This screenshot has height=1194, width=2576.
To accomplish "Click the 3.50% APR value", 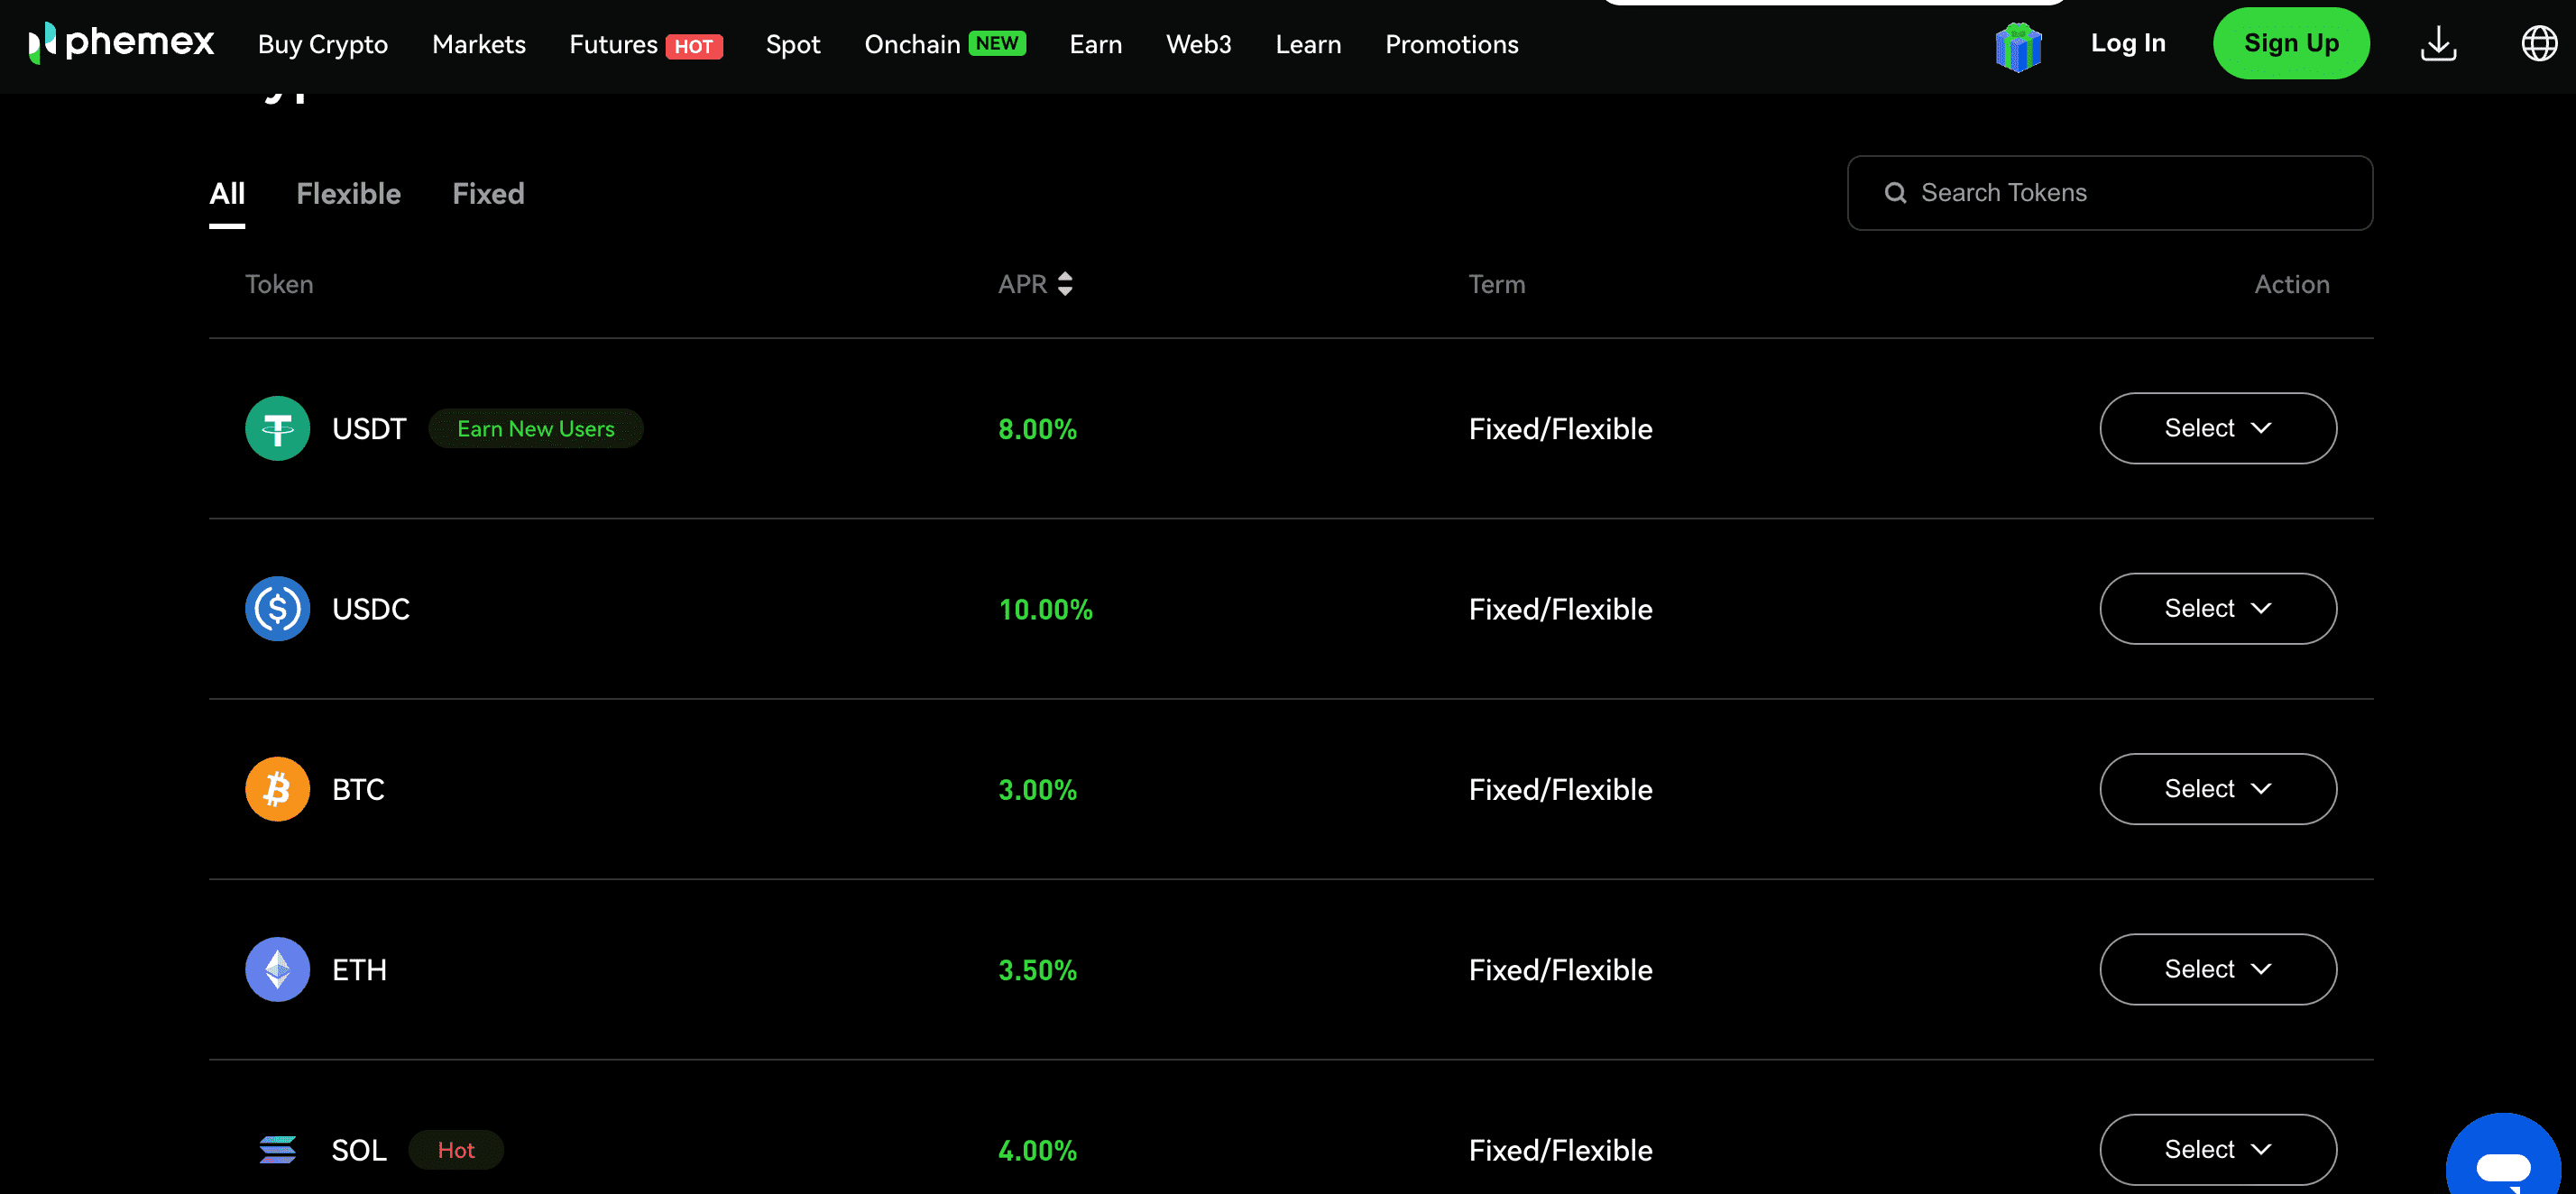I will pos(1037,970).
